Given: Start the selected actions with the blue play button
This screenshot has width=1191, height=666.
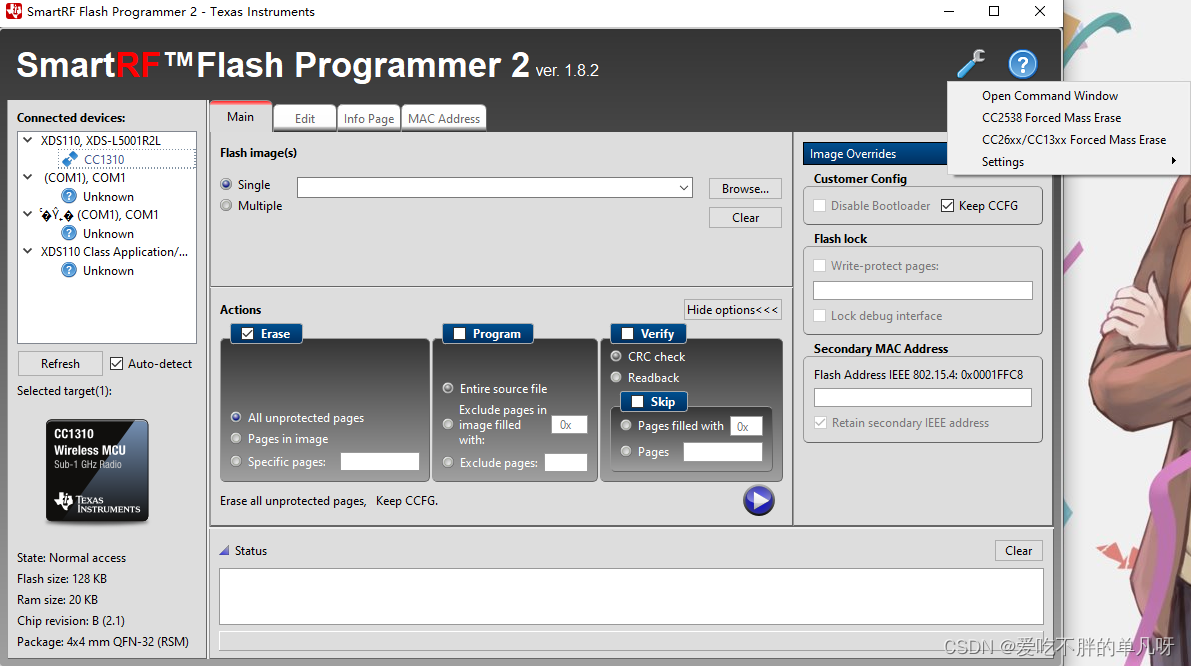Looking at the screenshot, I should pyautogui.click(x=758, y=500).
